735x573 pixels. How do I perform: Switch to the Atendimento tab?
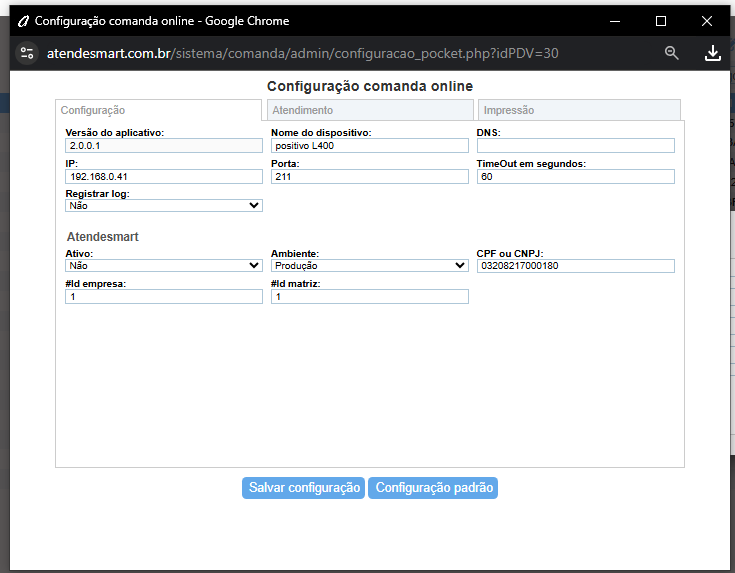coord(367,111)
